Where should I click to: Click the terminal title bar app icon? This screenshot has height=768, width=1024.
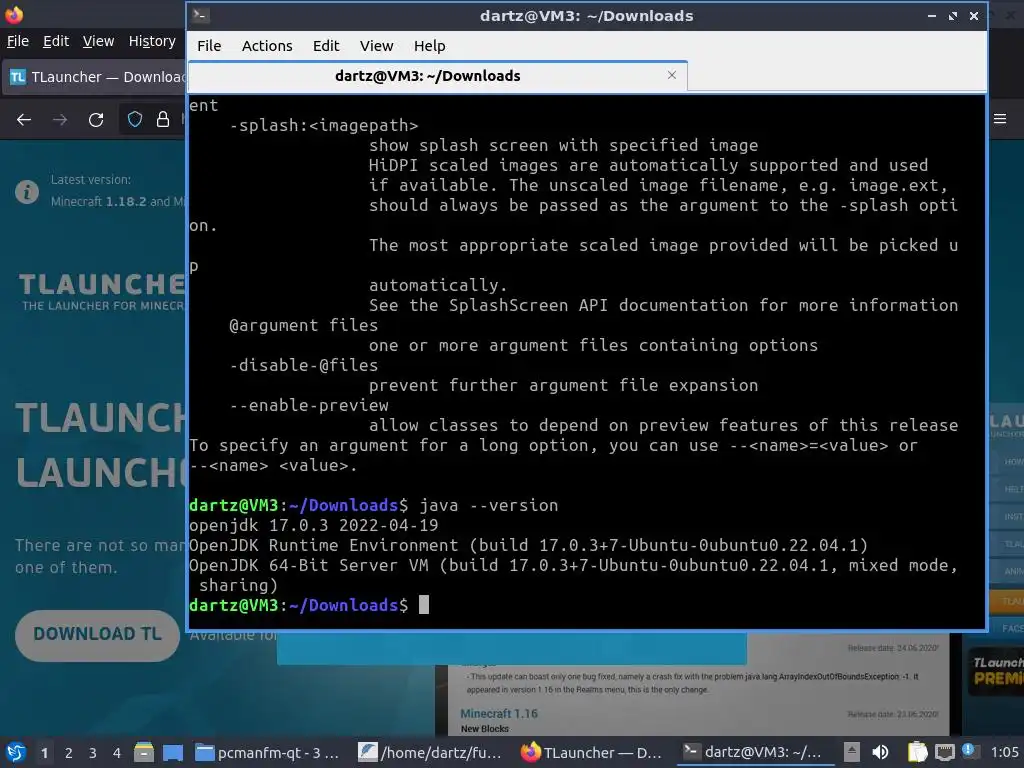[x=201, y=16]
